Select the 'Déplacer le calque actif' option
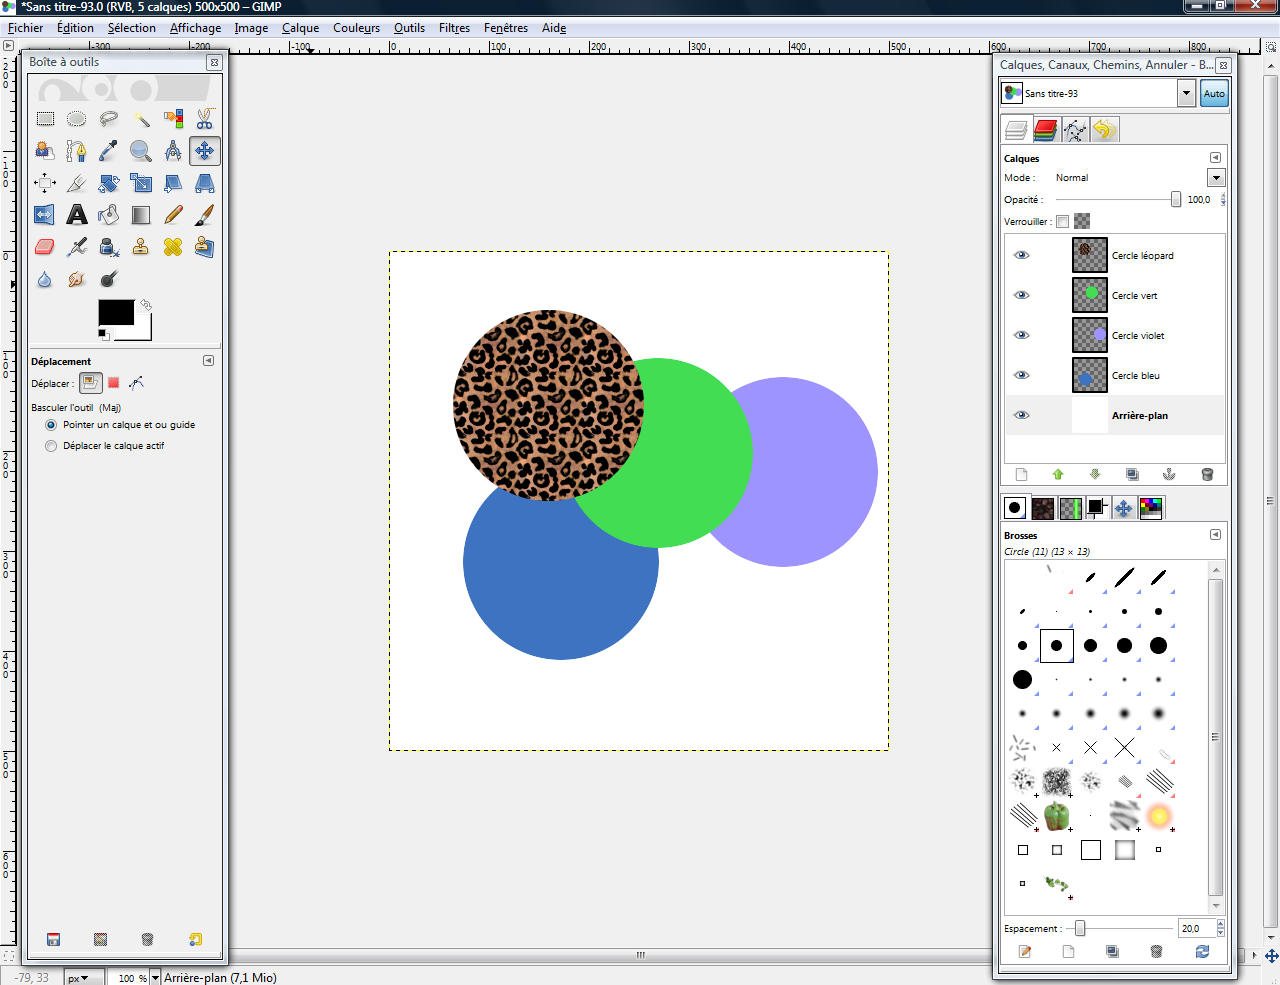The width and height of the screenshot is (1280, 985). coord(51,446)
